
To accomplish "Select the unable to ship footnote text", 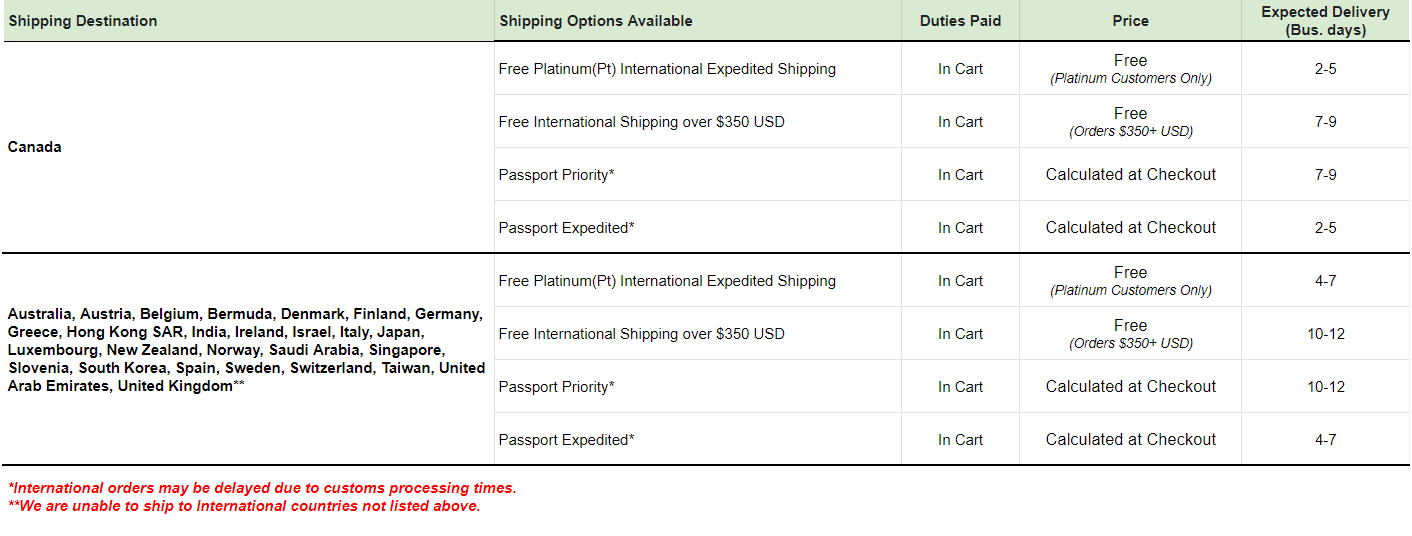I will click(244, 506).
